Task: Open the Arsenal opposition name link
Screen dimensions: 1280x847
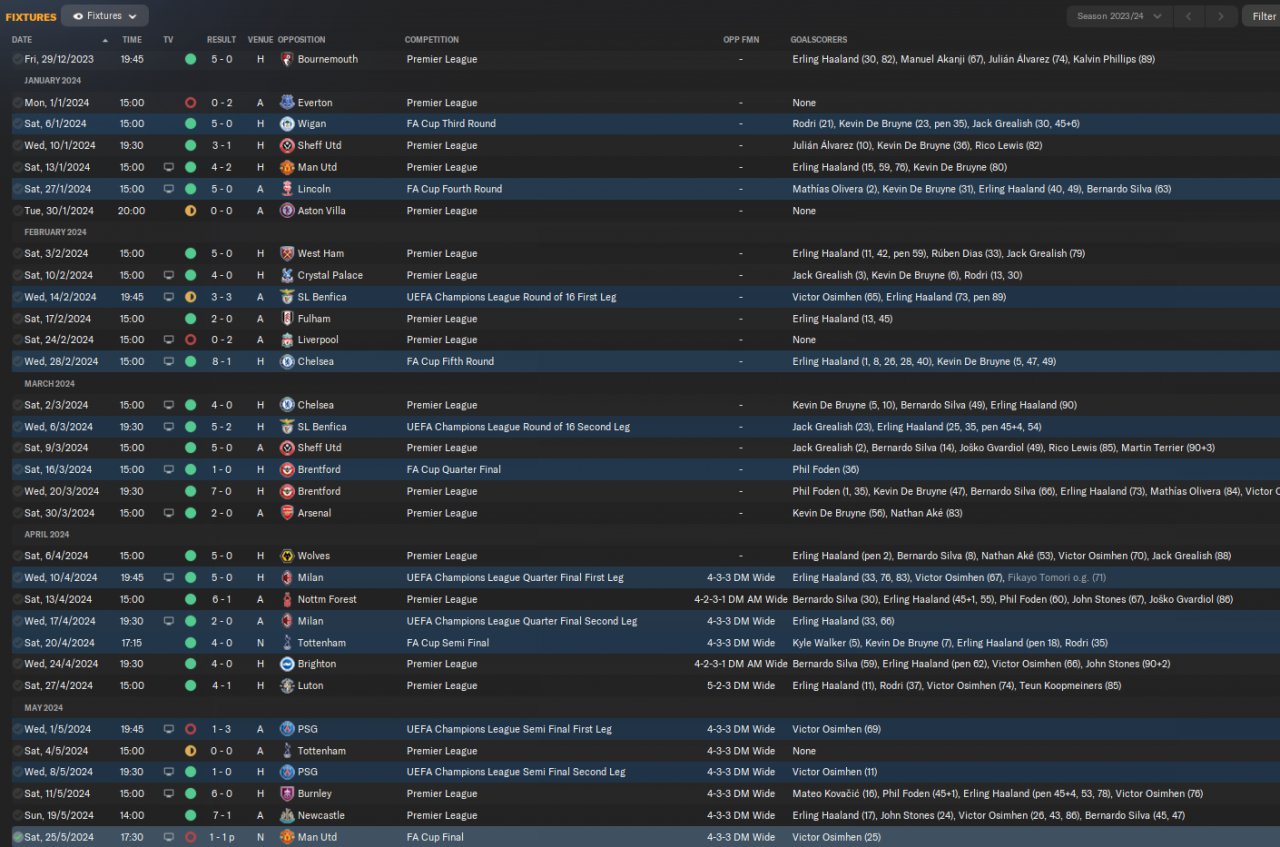Action: (x=314, y=513)
